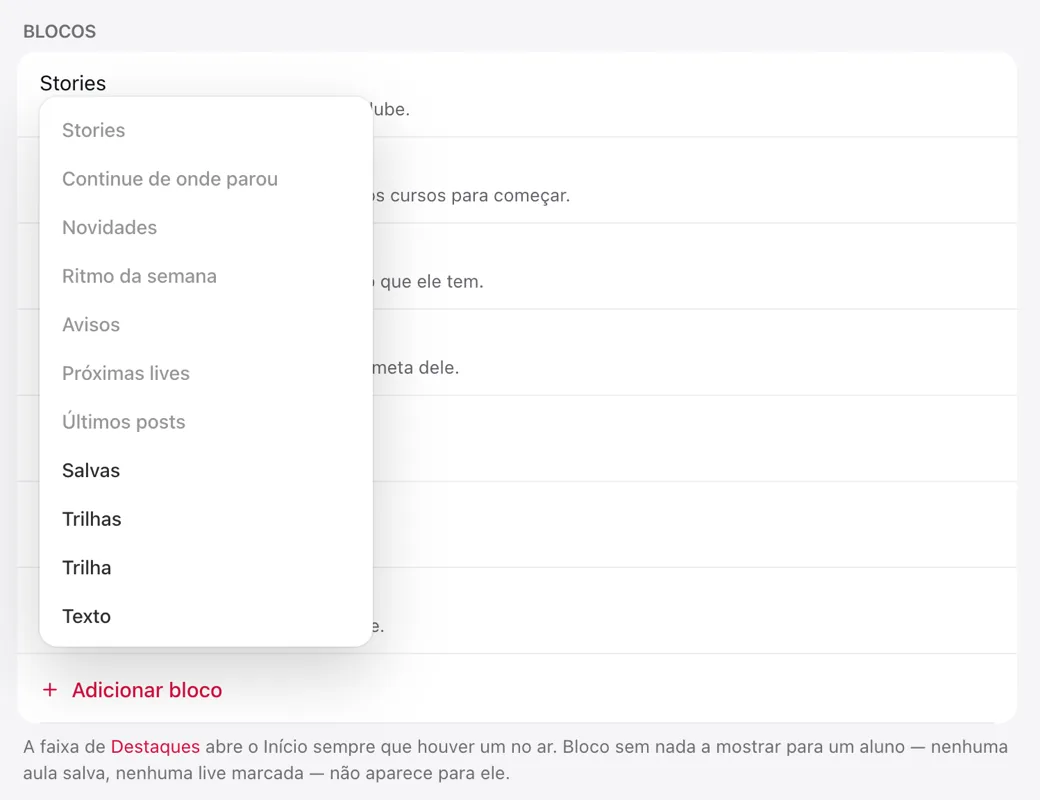The width and height of the screenshot is (1040, 800).
Task: Select Próximas lives menu entry
Action: 206,373
